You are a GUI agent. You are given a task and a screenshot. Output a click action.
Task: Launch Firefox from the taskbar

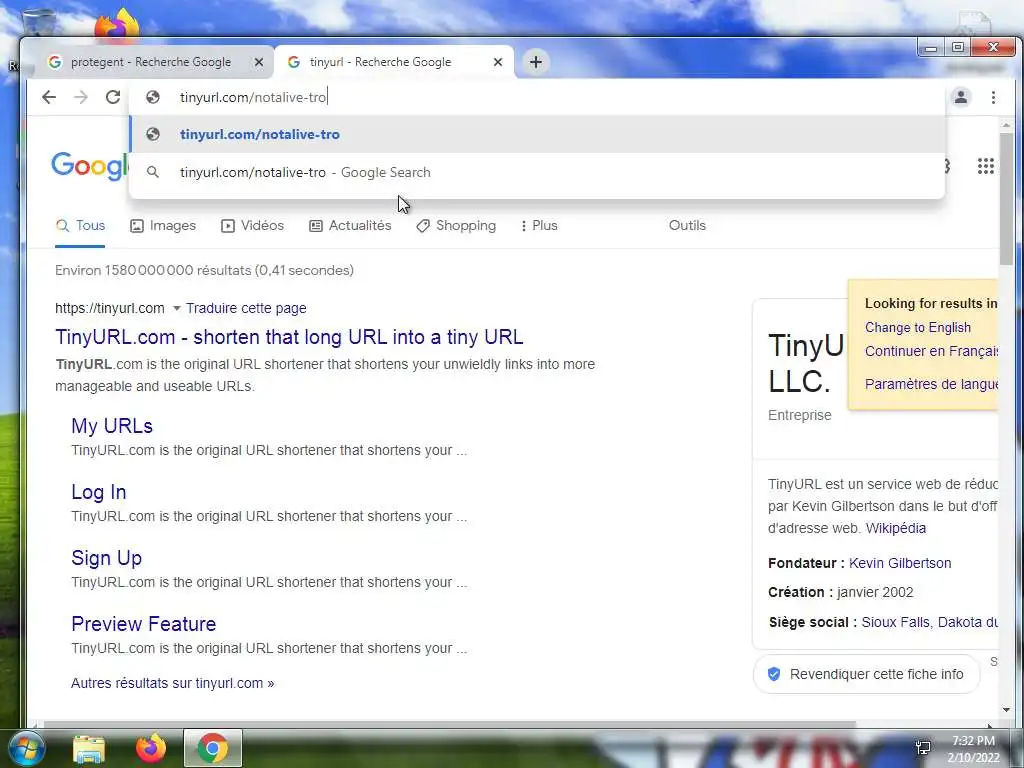[151, 748]
